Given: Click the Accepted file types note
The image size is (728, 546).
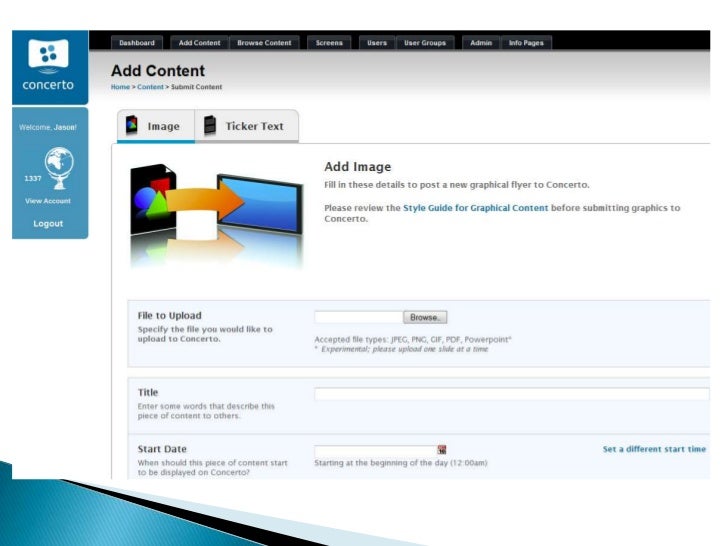Looking at the screenshot, I should point(413,339).
